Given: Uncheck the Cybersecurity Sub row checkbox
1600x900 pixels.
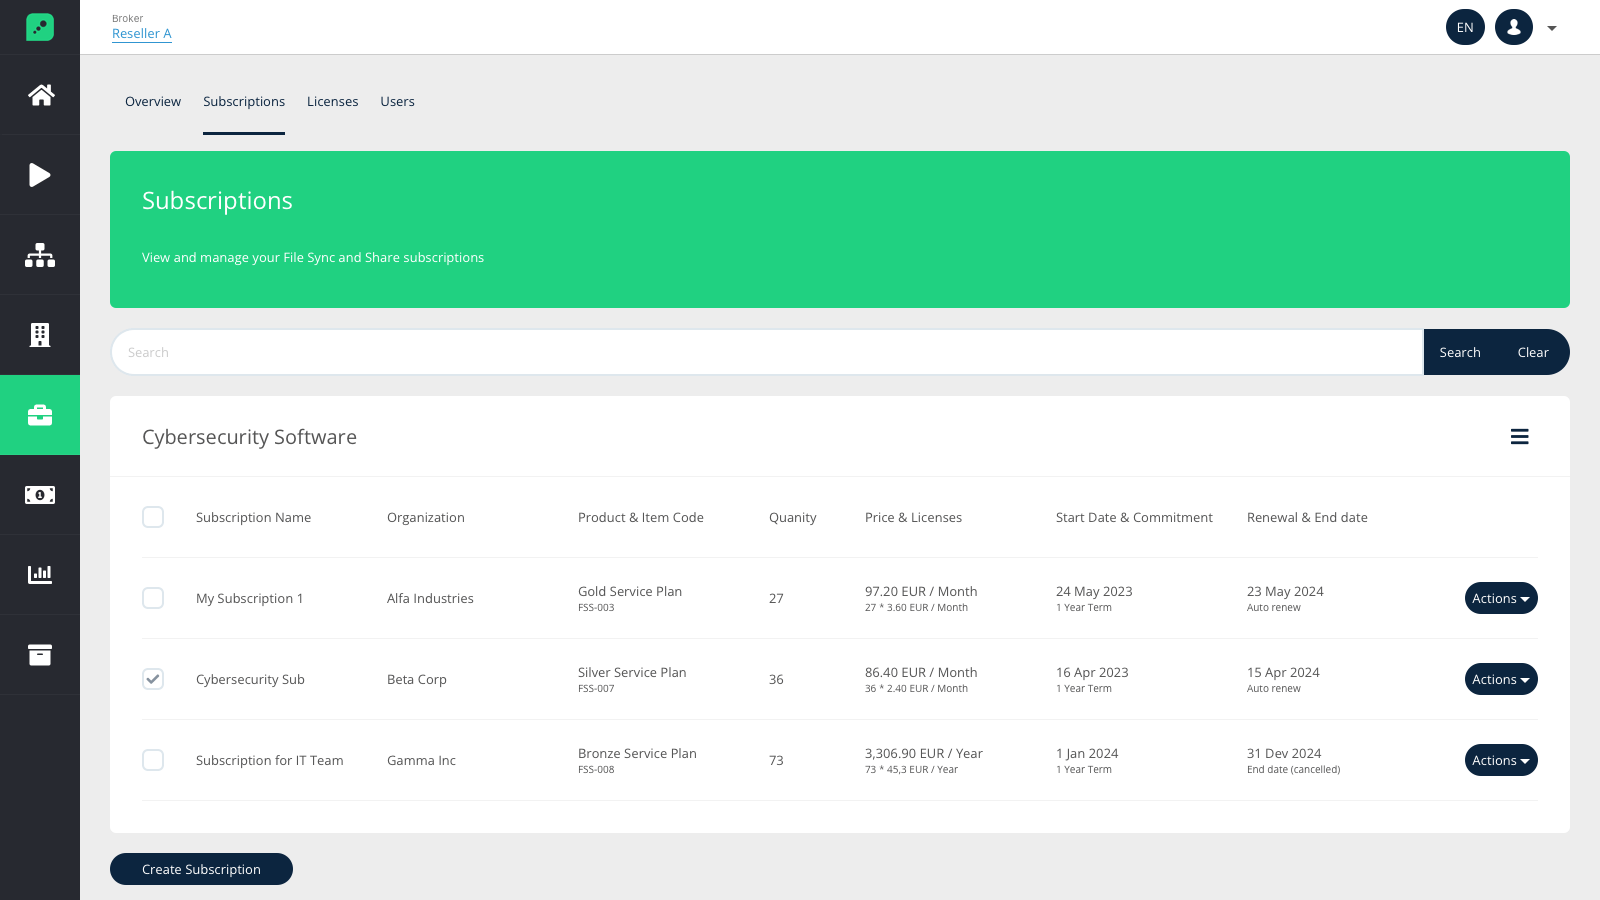Looking at the screenshot, I should pyautogui.click(x=153, y=679).
